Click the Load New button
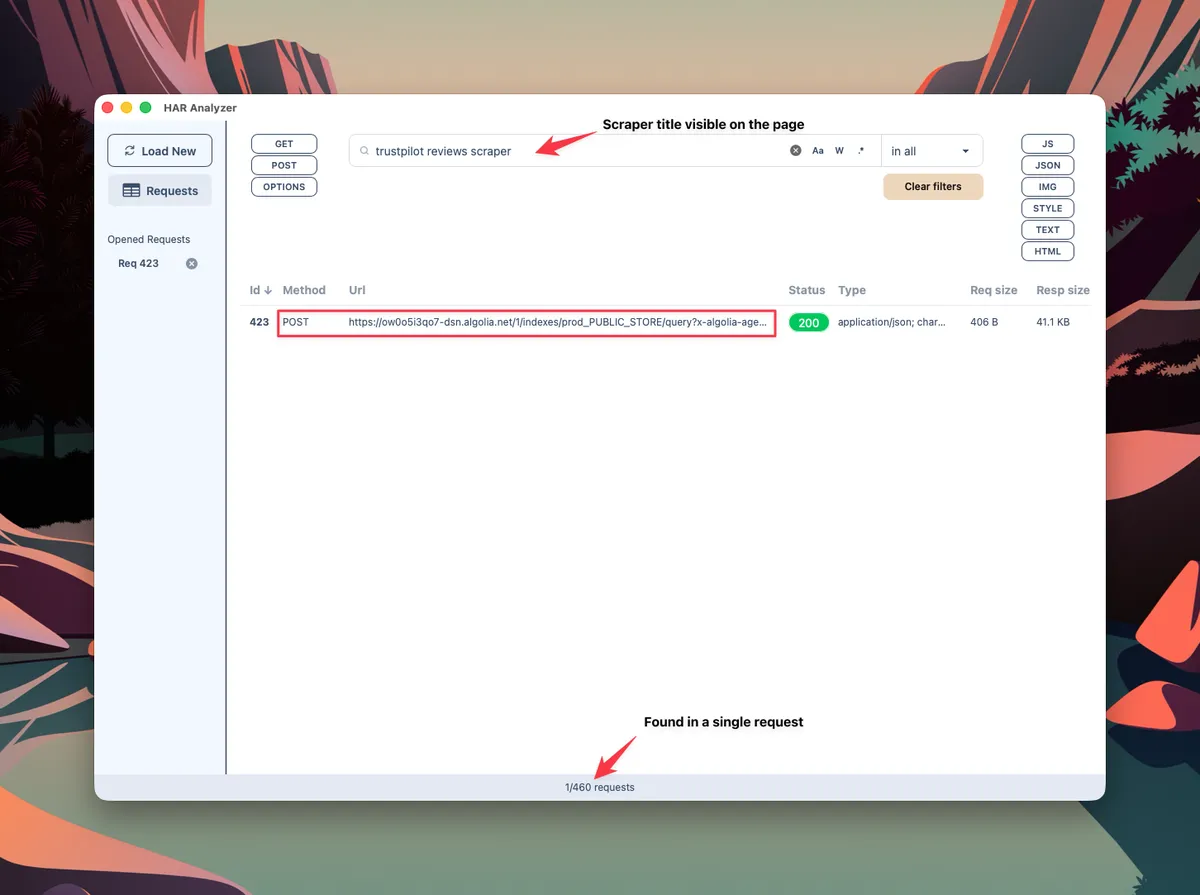The width and height of the screenshot is (1200, 895). [160, 151]
